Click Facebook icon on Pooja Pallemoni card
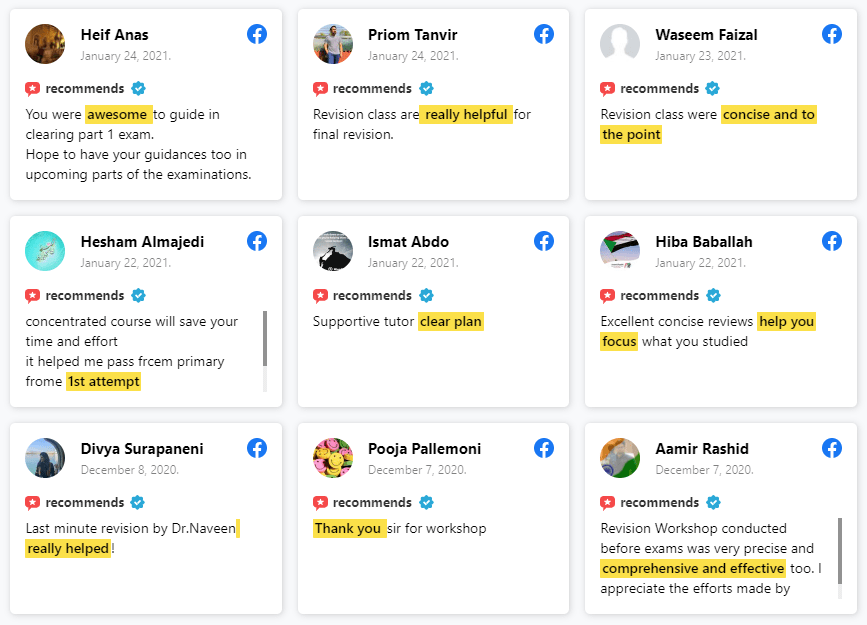867x625 pixels. [x=544, y=448]
